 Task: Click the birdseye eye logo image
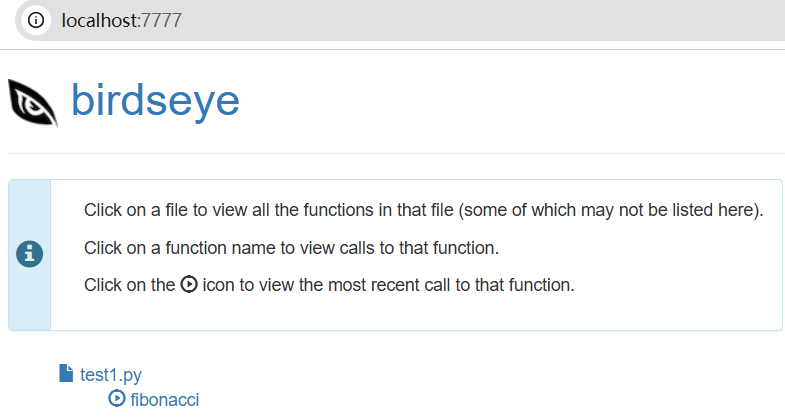[33, 102]
